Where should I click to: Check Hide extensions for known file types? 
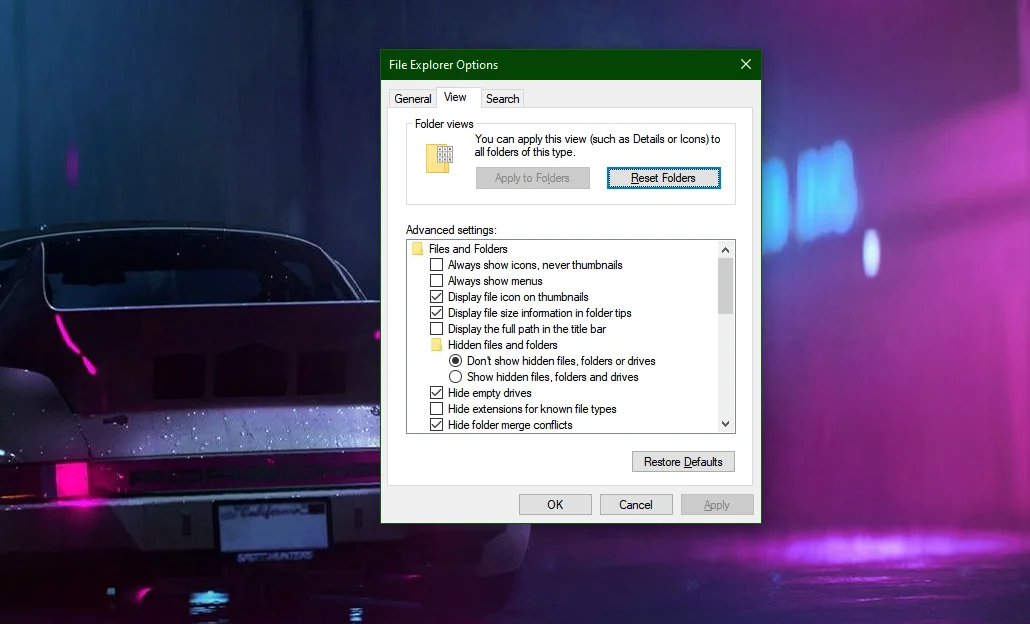pyautogui.click(x=436, y=409)
